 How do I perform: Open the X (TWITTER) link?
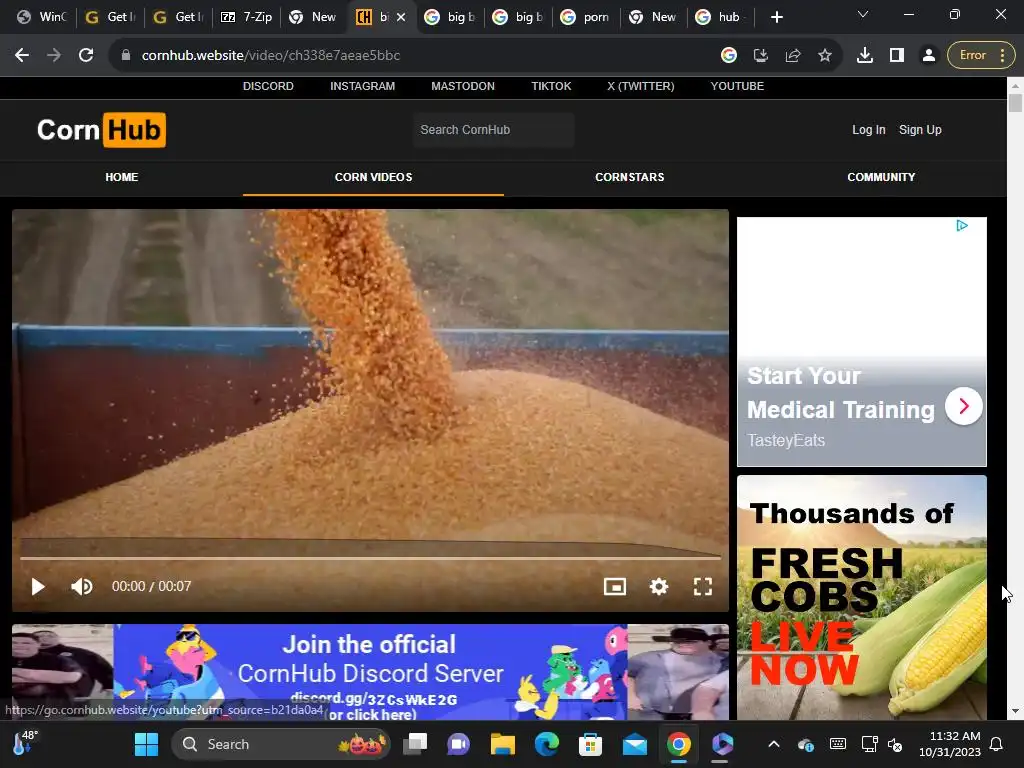[641, 86]
